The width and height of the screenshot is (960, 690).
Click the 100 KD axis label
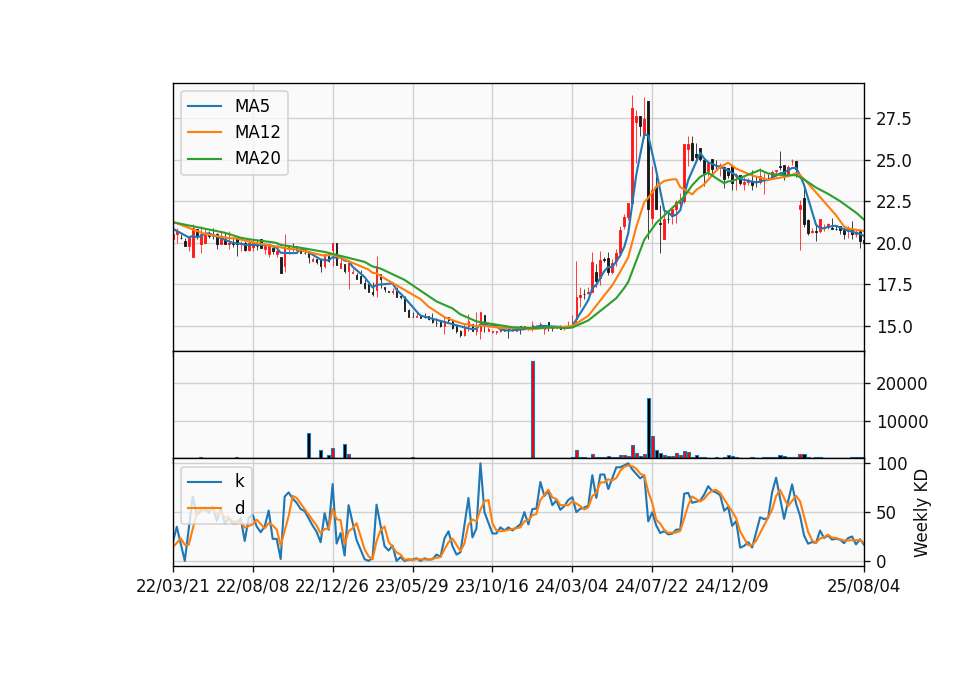click(892, 464)
